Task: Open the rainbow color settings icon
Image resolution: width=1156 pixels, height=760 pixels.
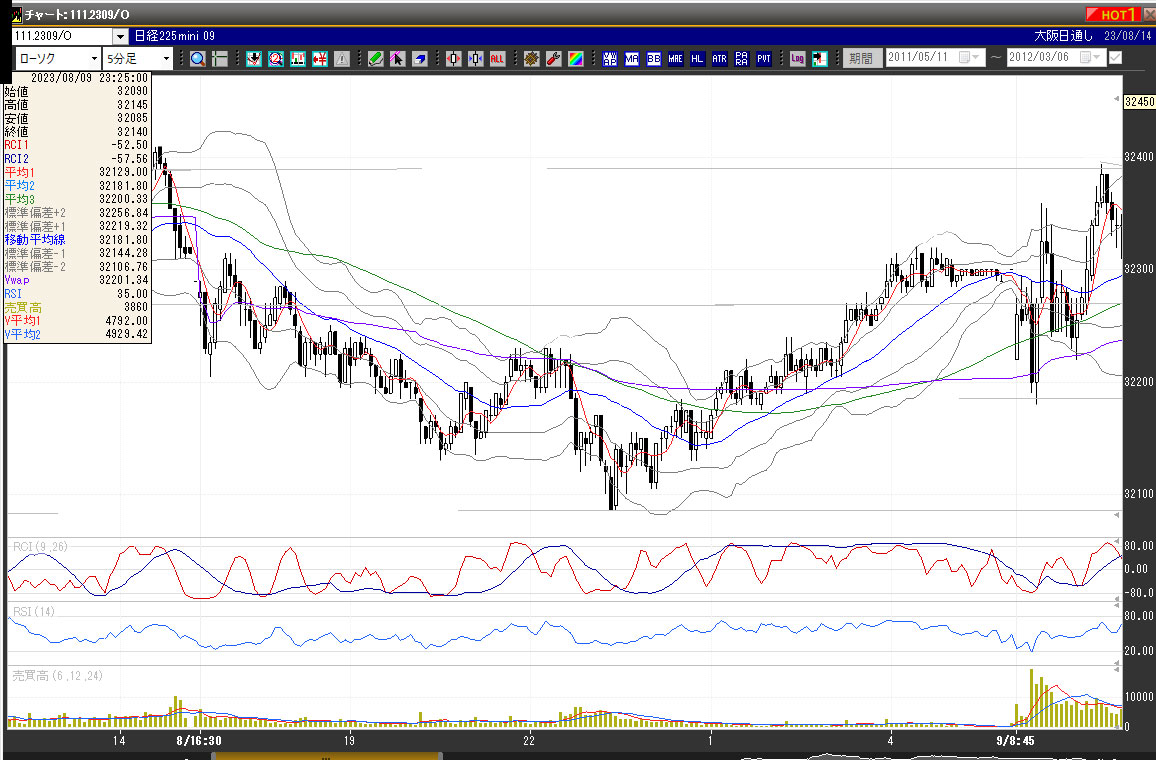Action: tap(576, 59)
